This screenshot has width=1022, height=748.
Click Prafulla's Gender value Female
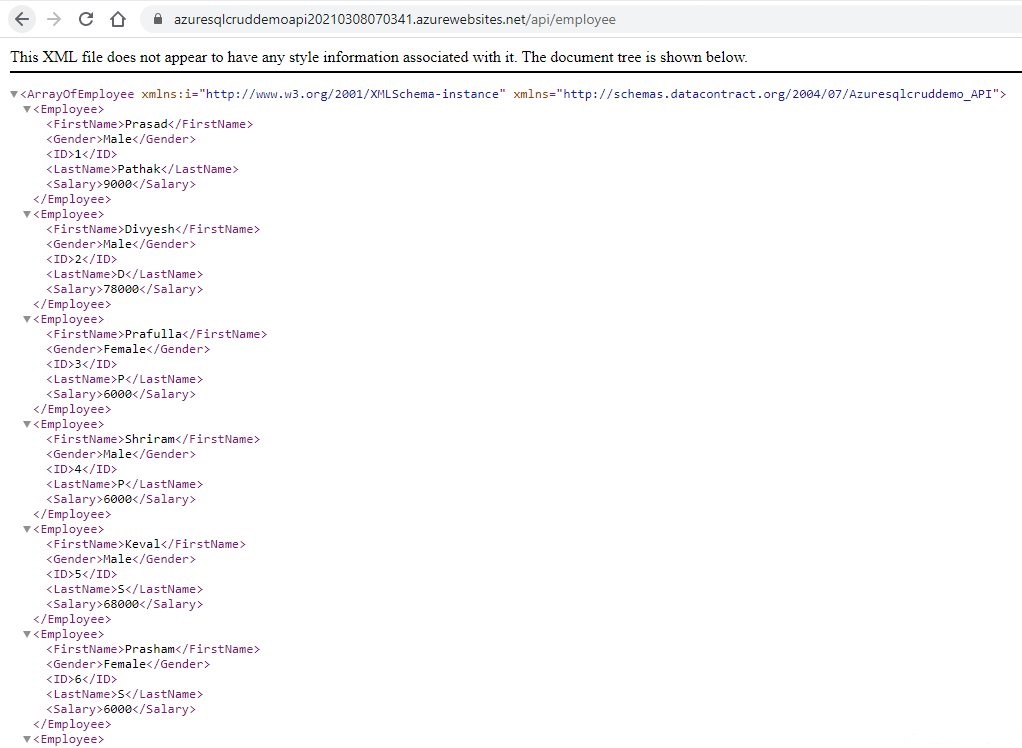126,348
